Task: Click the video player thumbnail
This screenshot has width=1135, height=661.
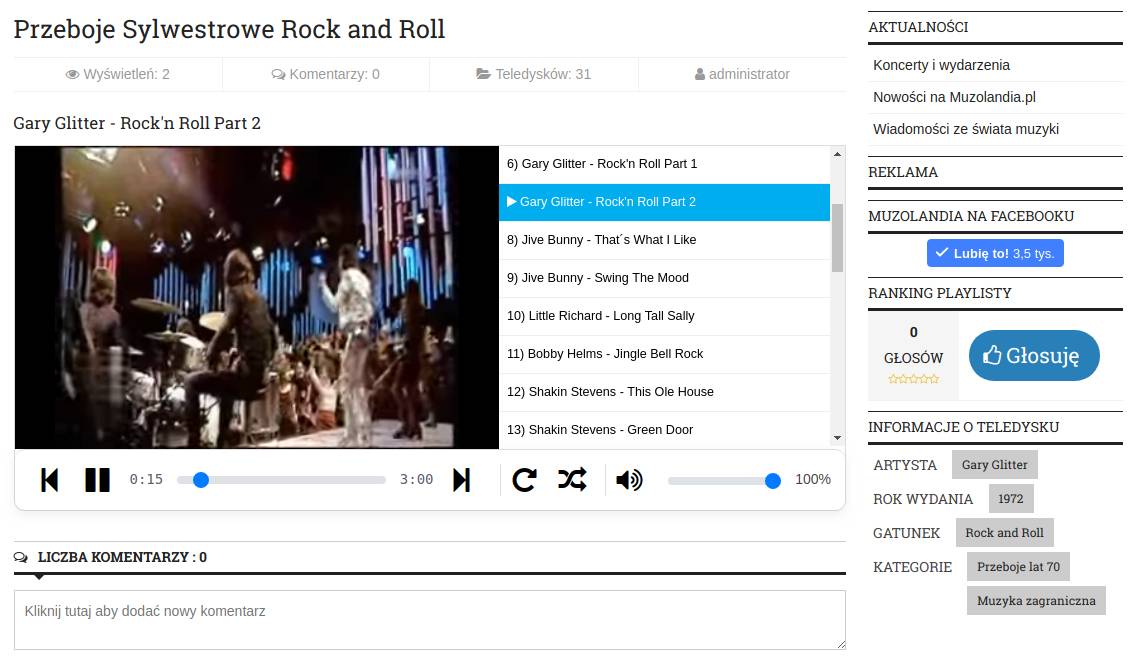Action: coord(256,297)
